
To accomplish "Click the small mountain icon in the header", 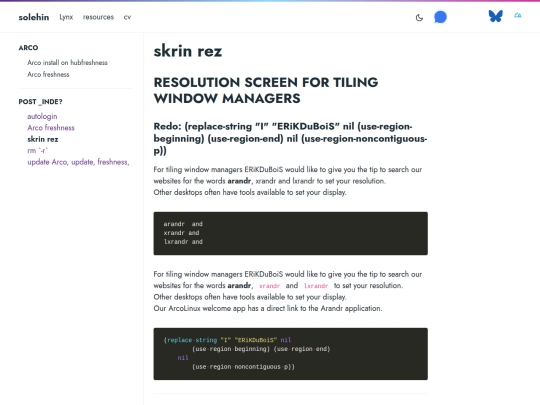I will pos(518,15).
